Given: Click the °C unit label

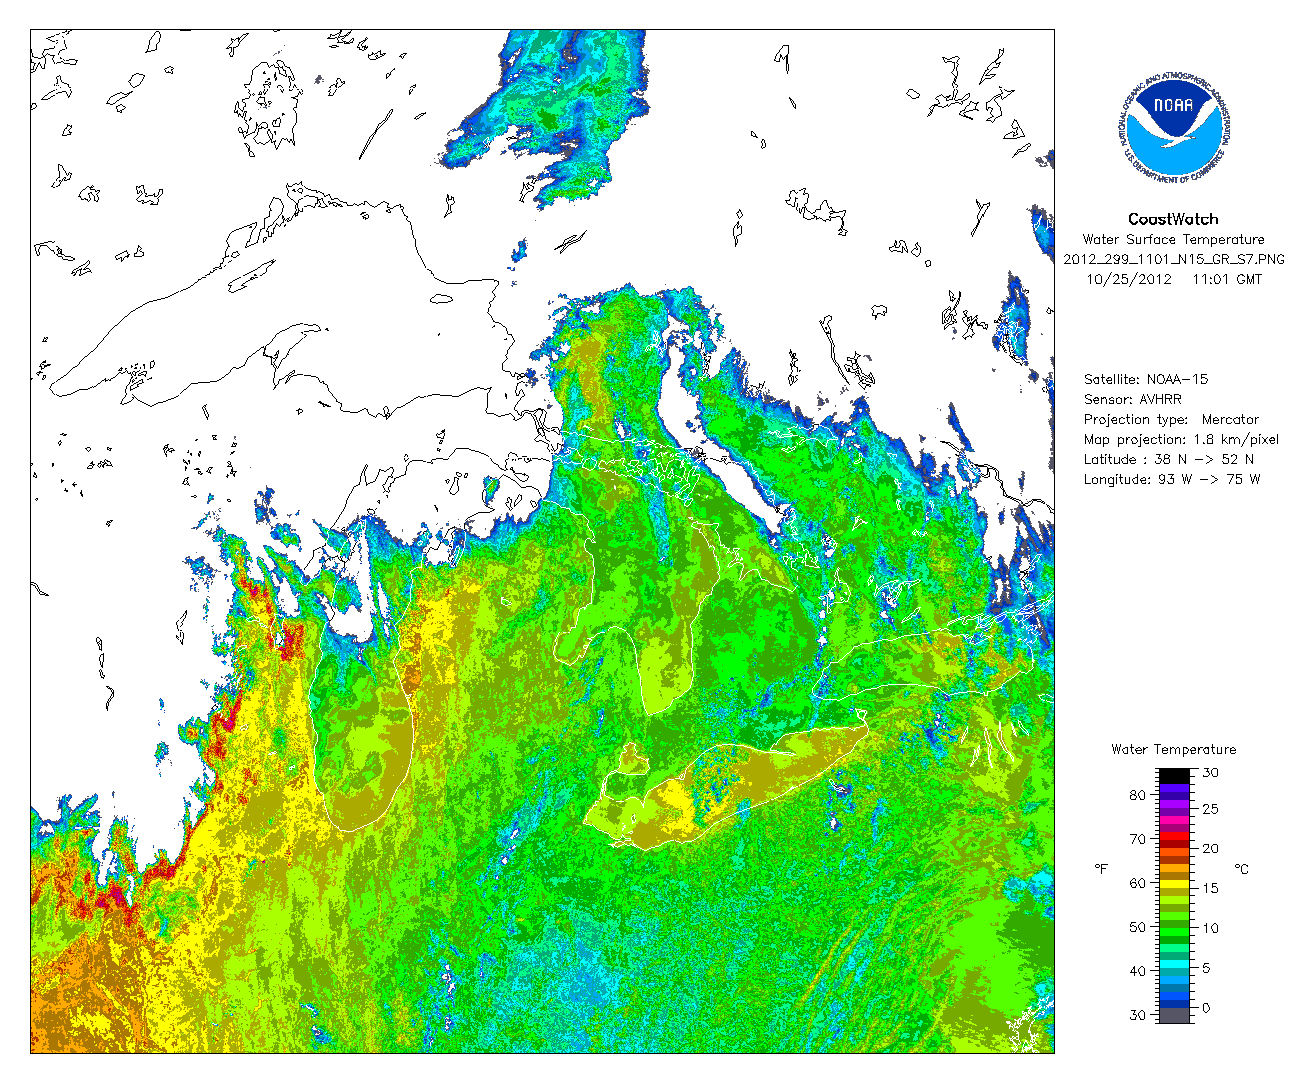Looking at the screenshot, I should point(1242,869).
